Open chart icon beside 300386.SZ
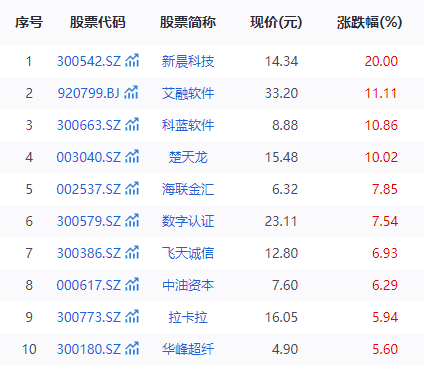The image size is (424, 369). (x=132, y=252)
